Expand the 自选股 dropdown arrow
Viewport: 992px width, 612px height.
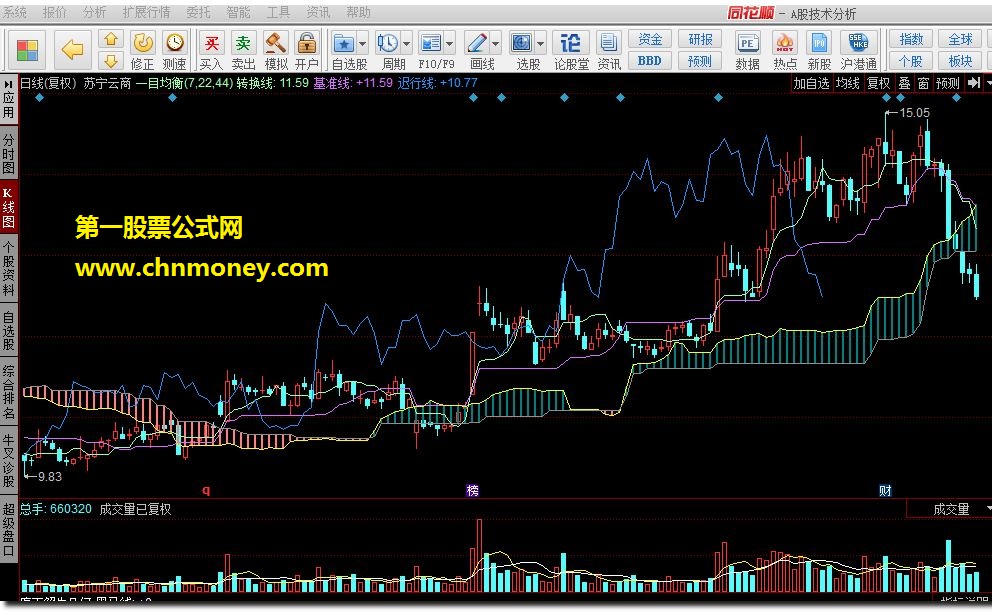click(x=363, y=44)
